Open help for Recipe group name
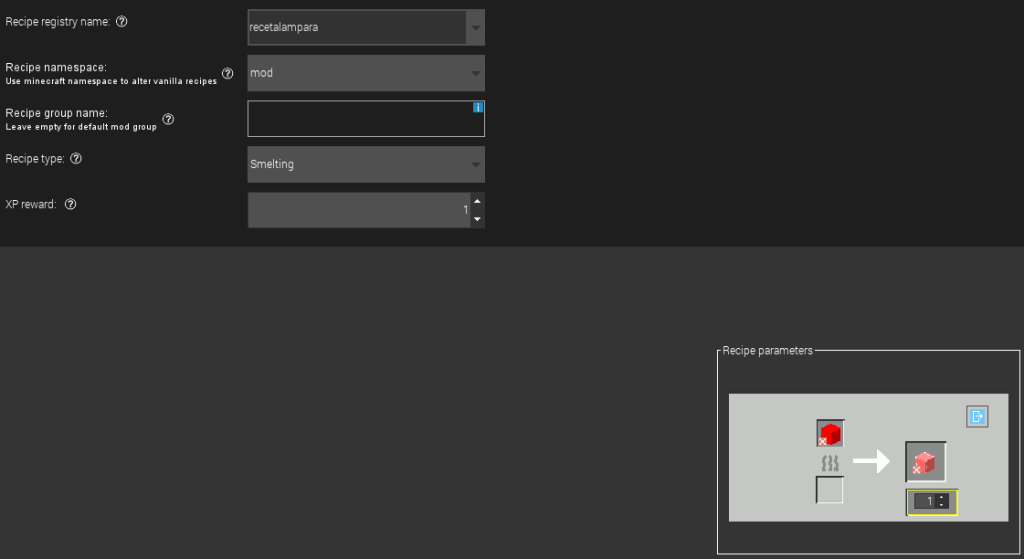 [x=168, y=119]
